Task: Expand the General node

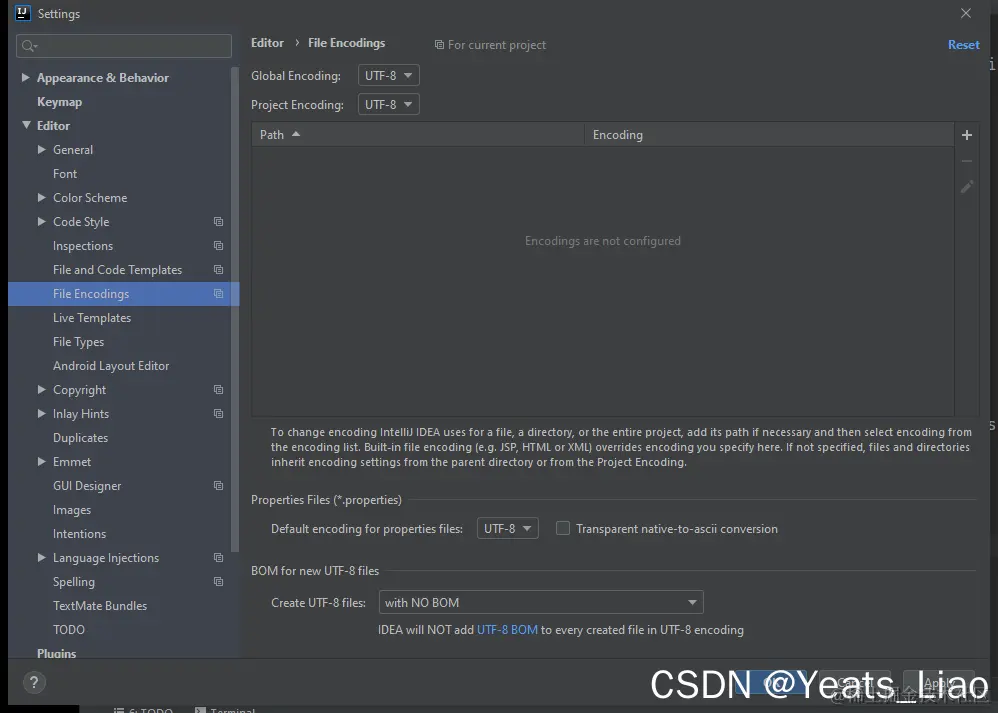Action: tap(41, 150)
